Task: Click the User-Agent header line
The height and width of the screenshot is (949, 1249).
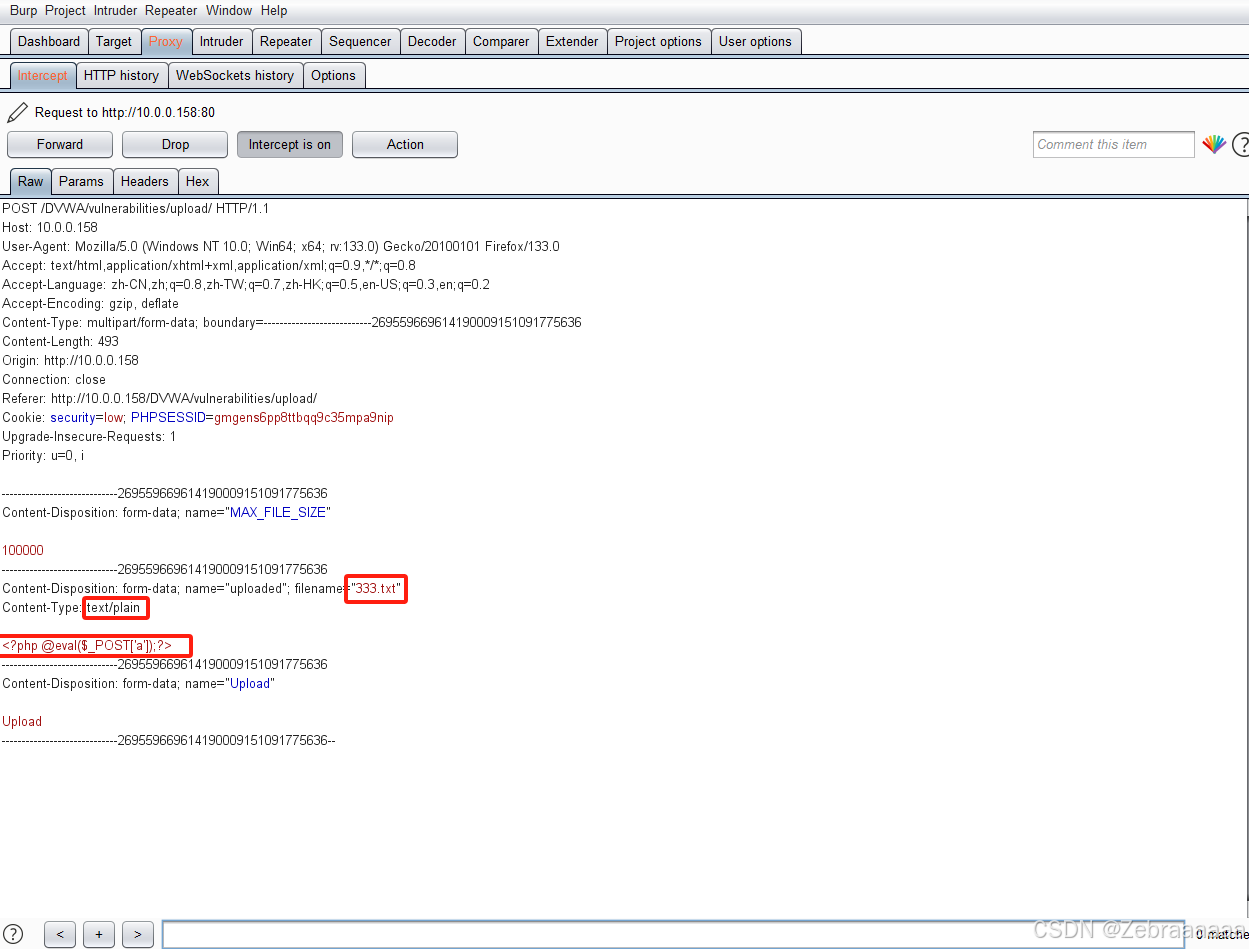Action: click(281, 246)
